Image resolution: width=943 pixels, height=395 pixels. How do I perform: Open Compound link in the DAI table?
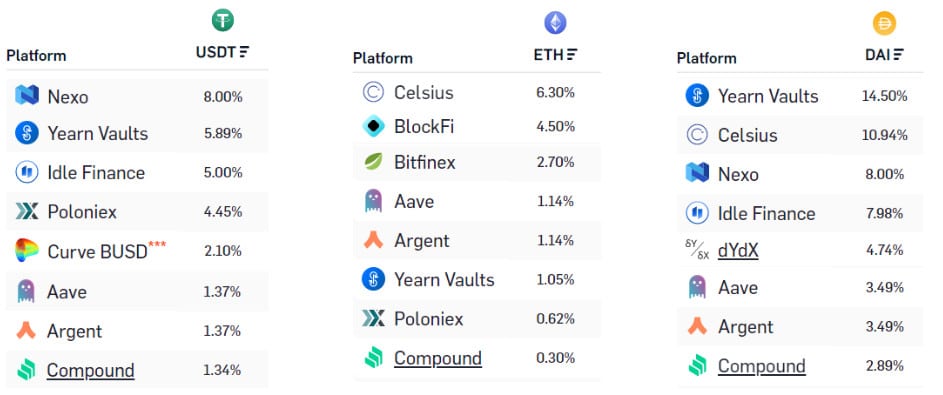[761, 366]
